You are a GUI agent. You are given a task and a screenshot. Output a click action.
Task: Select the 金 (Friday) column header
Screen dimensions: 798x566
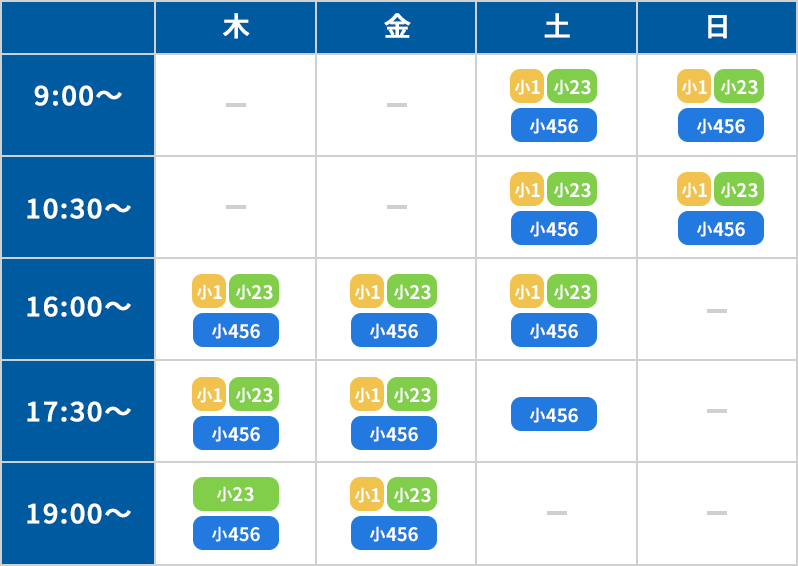pos(396,27)
